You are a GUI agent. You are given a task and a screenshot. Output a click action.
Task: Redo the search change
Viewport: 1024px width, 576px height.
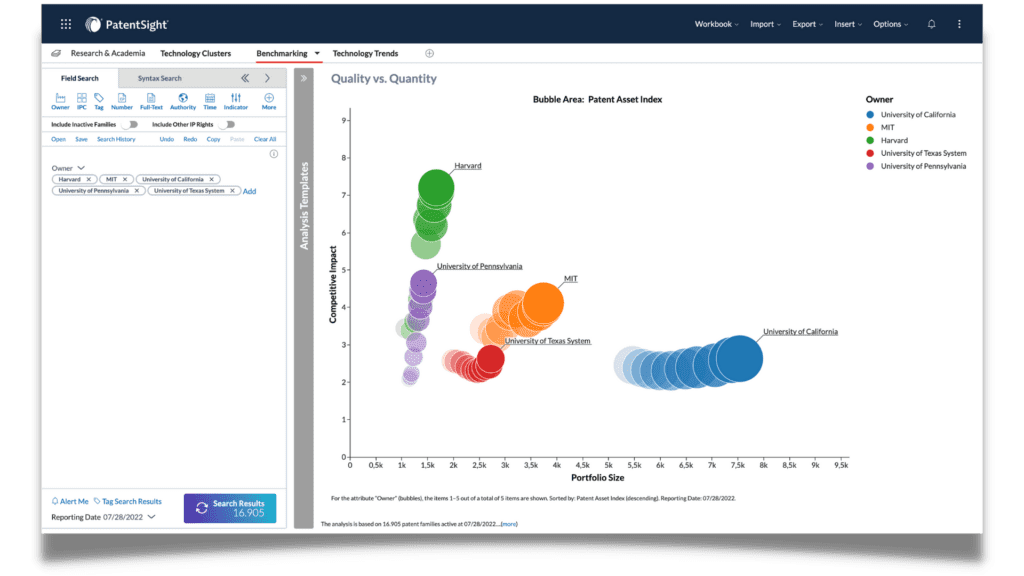[190, 139]
